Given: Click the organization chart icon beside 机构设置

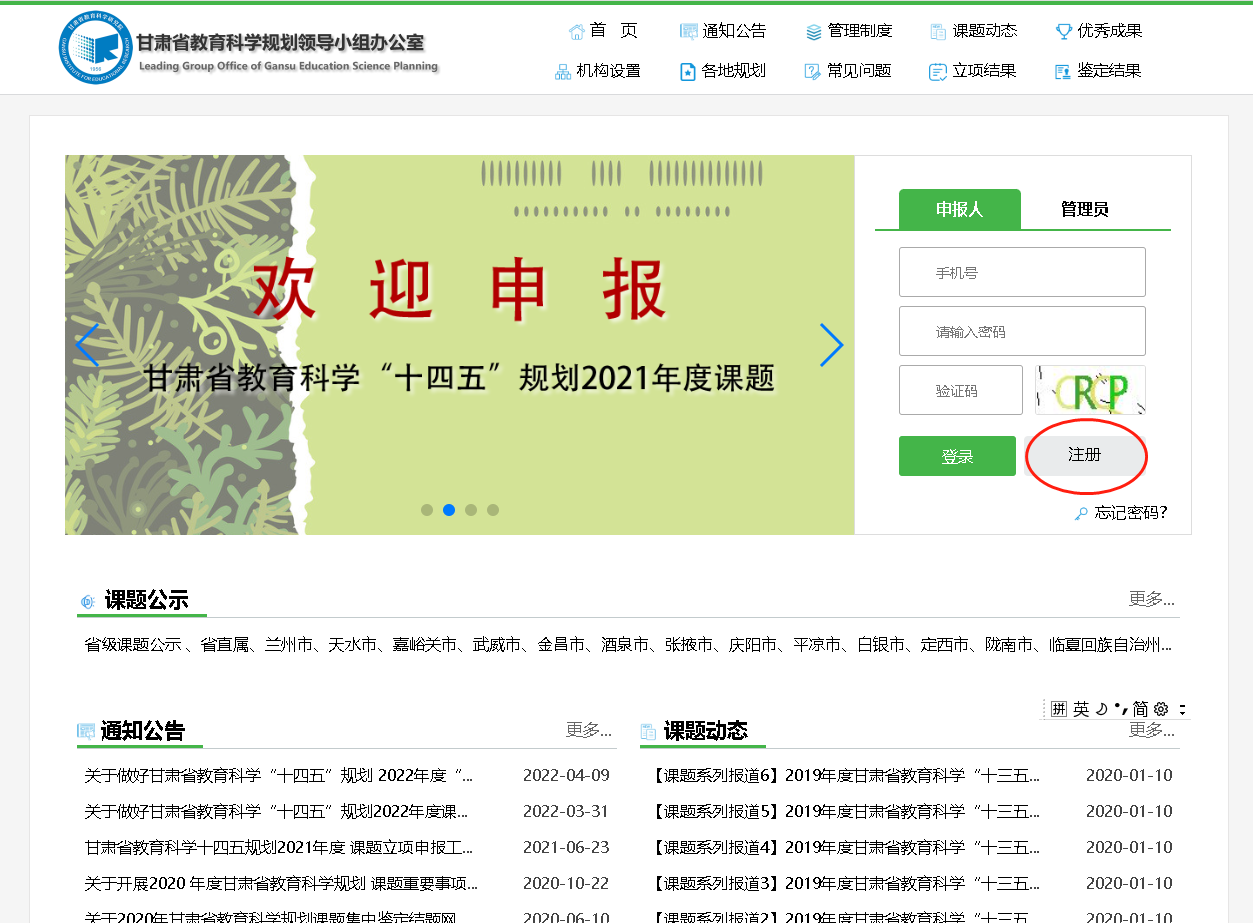Looking at the screenshot, I should tap(563, 72).
